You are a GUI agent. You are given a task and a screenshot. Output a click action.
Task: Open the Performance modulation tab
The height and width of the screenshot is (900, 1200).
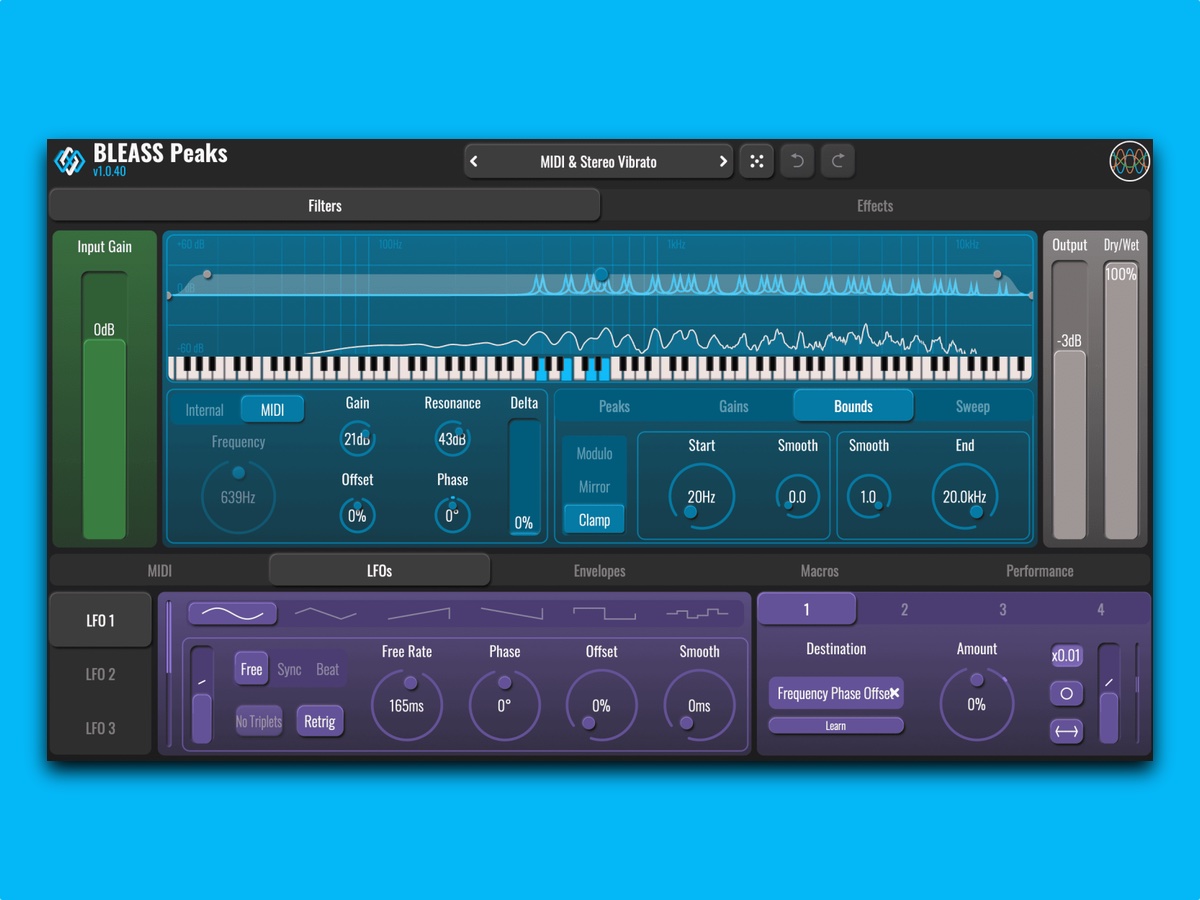pos(1040,570)
